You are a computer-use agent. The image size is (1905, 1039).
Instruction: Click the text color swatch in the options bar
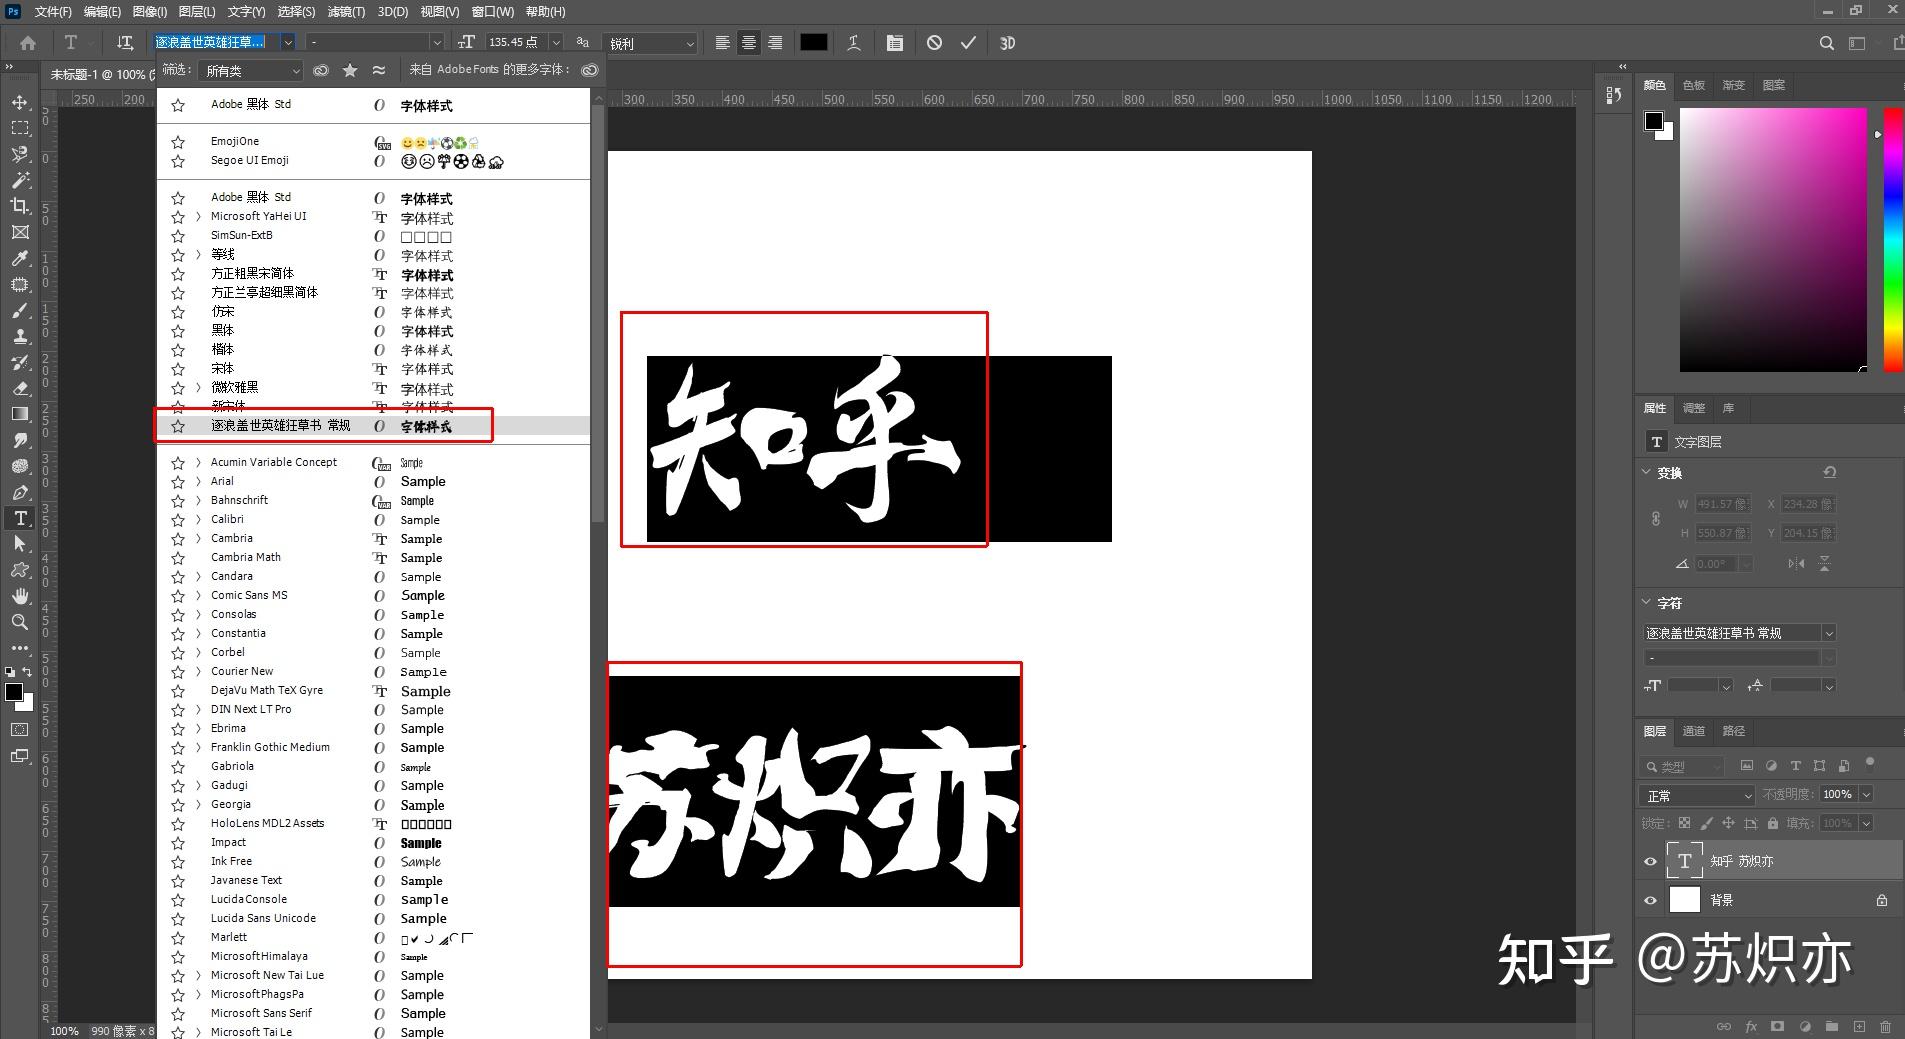click(813, 42)
